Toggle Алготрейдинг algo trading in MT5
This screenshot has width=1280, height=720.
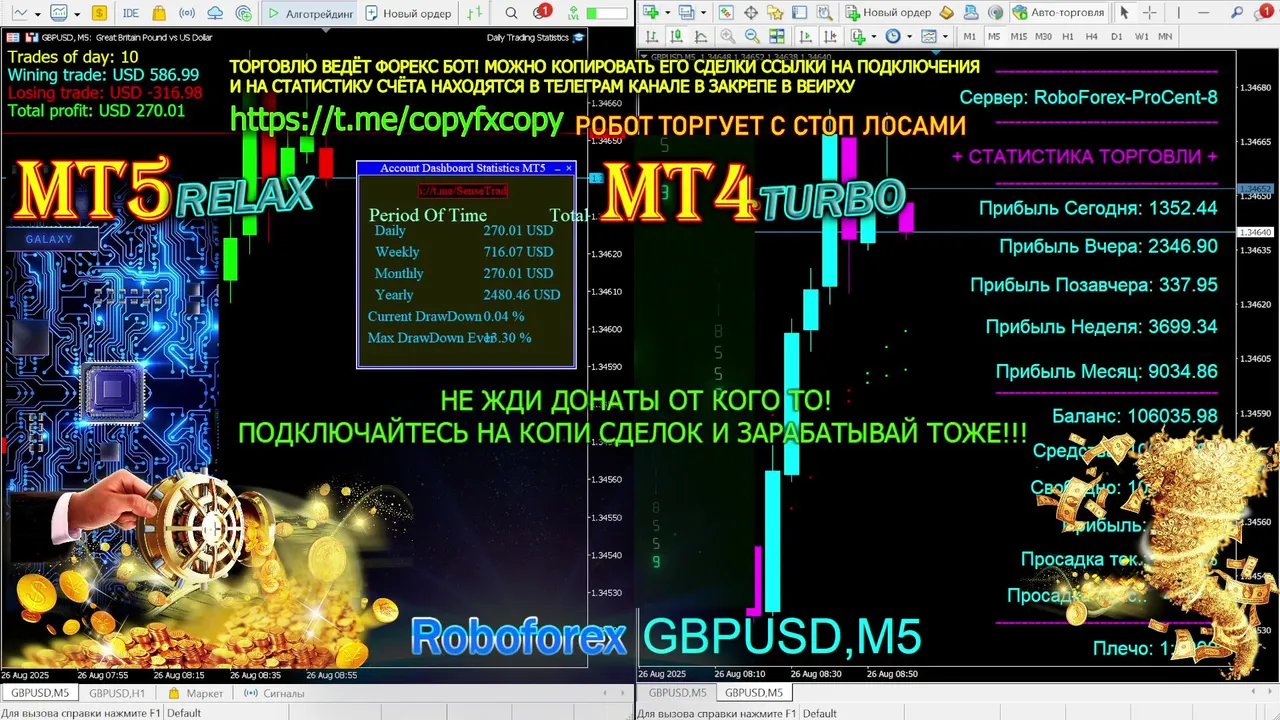(x=309, y=13)
